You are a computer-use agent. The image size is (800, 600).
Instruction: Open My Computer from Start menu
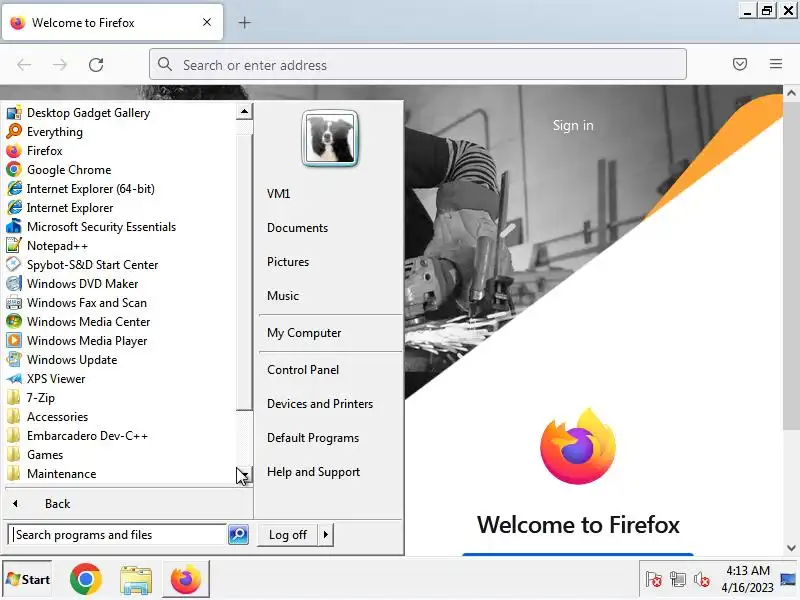pos(304,333)
